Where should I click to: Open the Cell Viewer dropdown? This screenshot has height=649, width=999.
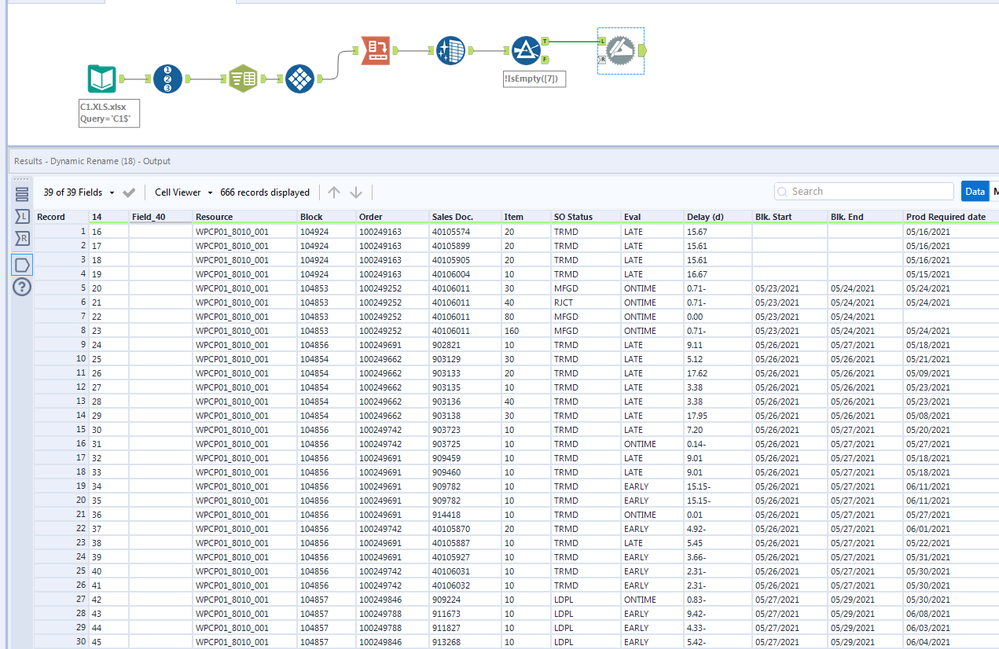point(183,192)
